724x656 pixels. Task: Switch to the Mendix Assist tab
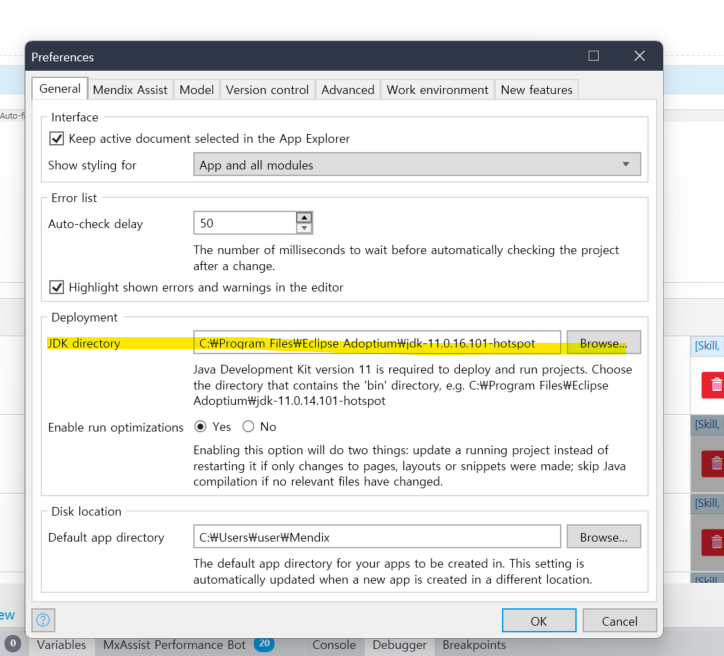pos(130,90)
